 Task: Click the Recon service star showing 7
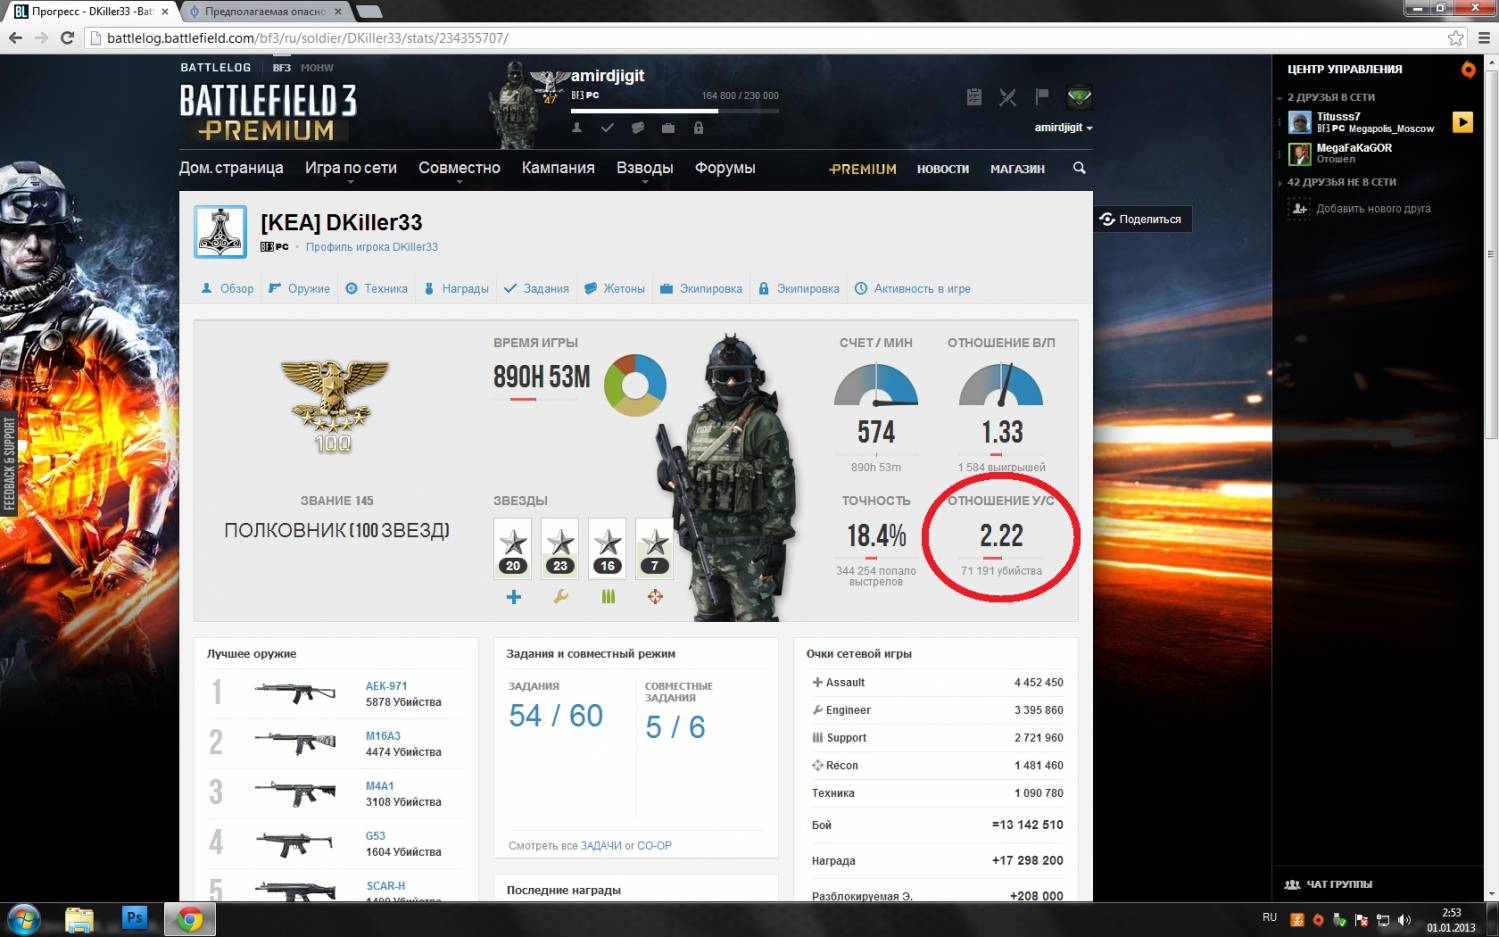click(655, 547)
